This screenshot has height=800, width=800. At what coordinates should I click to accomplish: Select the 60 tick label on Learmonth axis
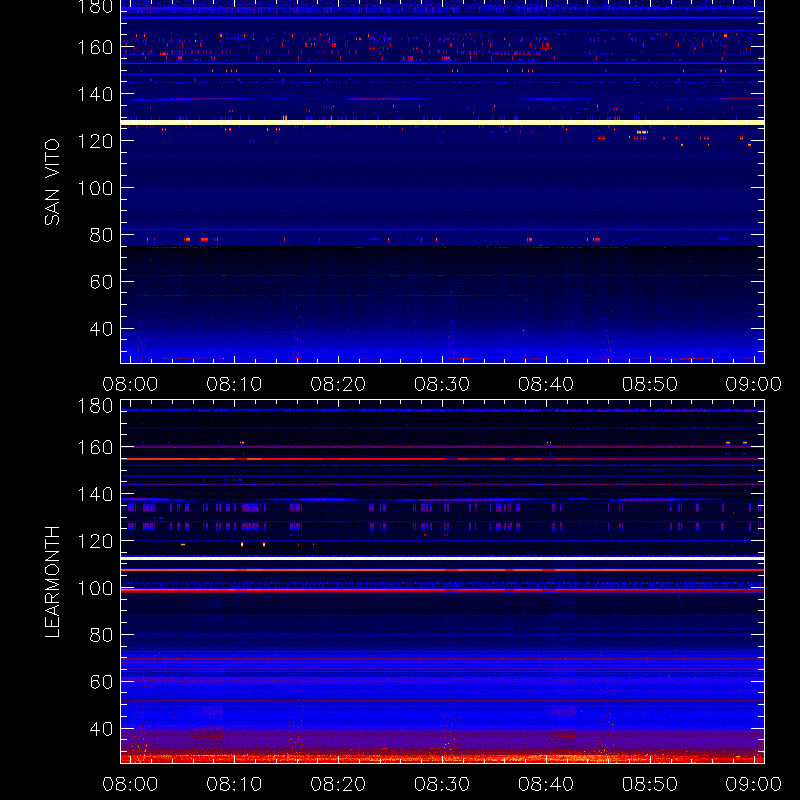click(101, 682)
